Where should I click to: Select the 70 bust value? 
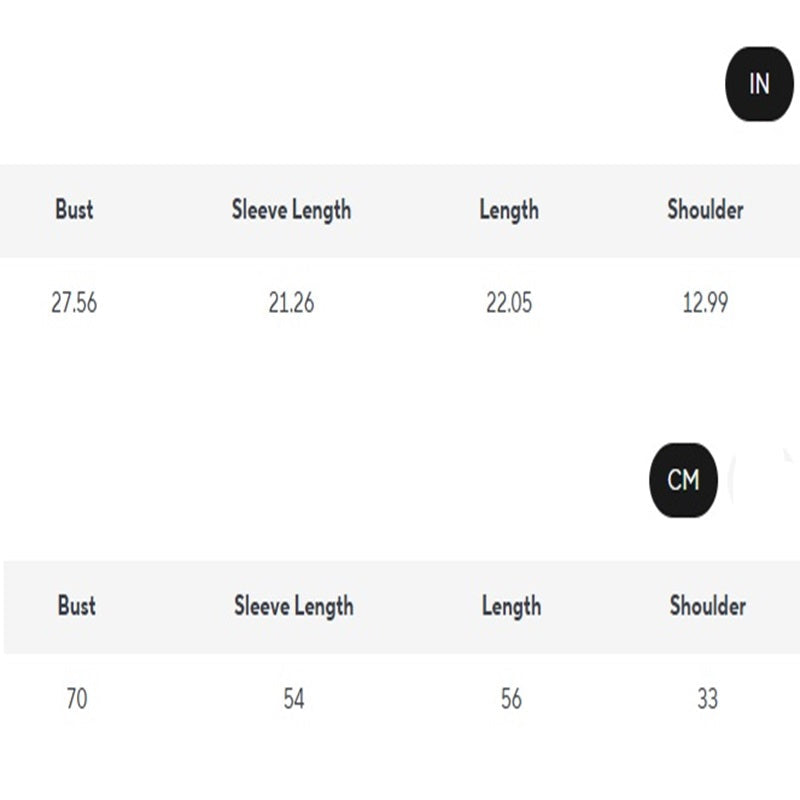pyautogui.click(x=76, y=699)
